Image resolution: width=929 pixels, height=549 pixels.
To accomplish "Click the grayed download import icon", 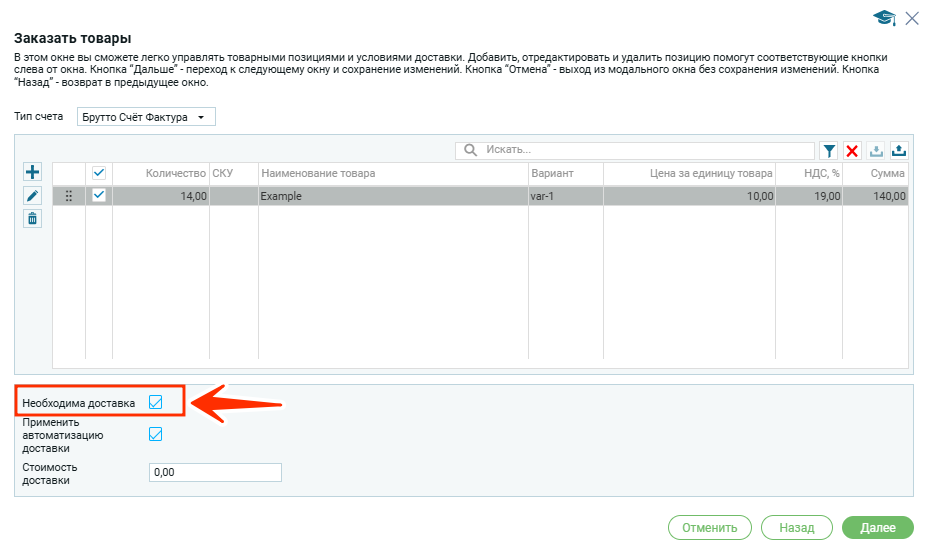I will [x=876, y=150].
